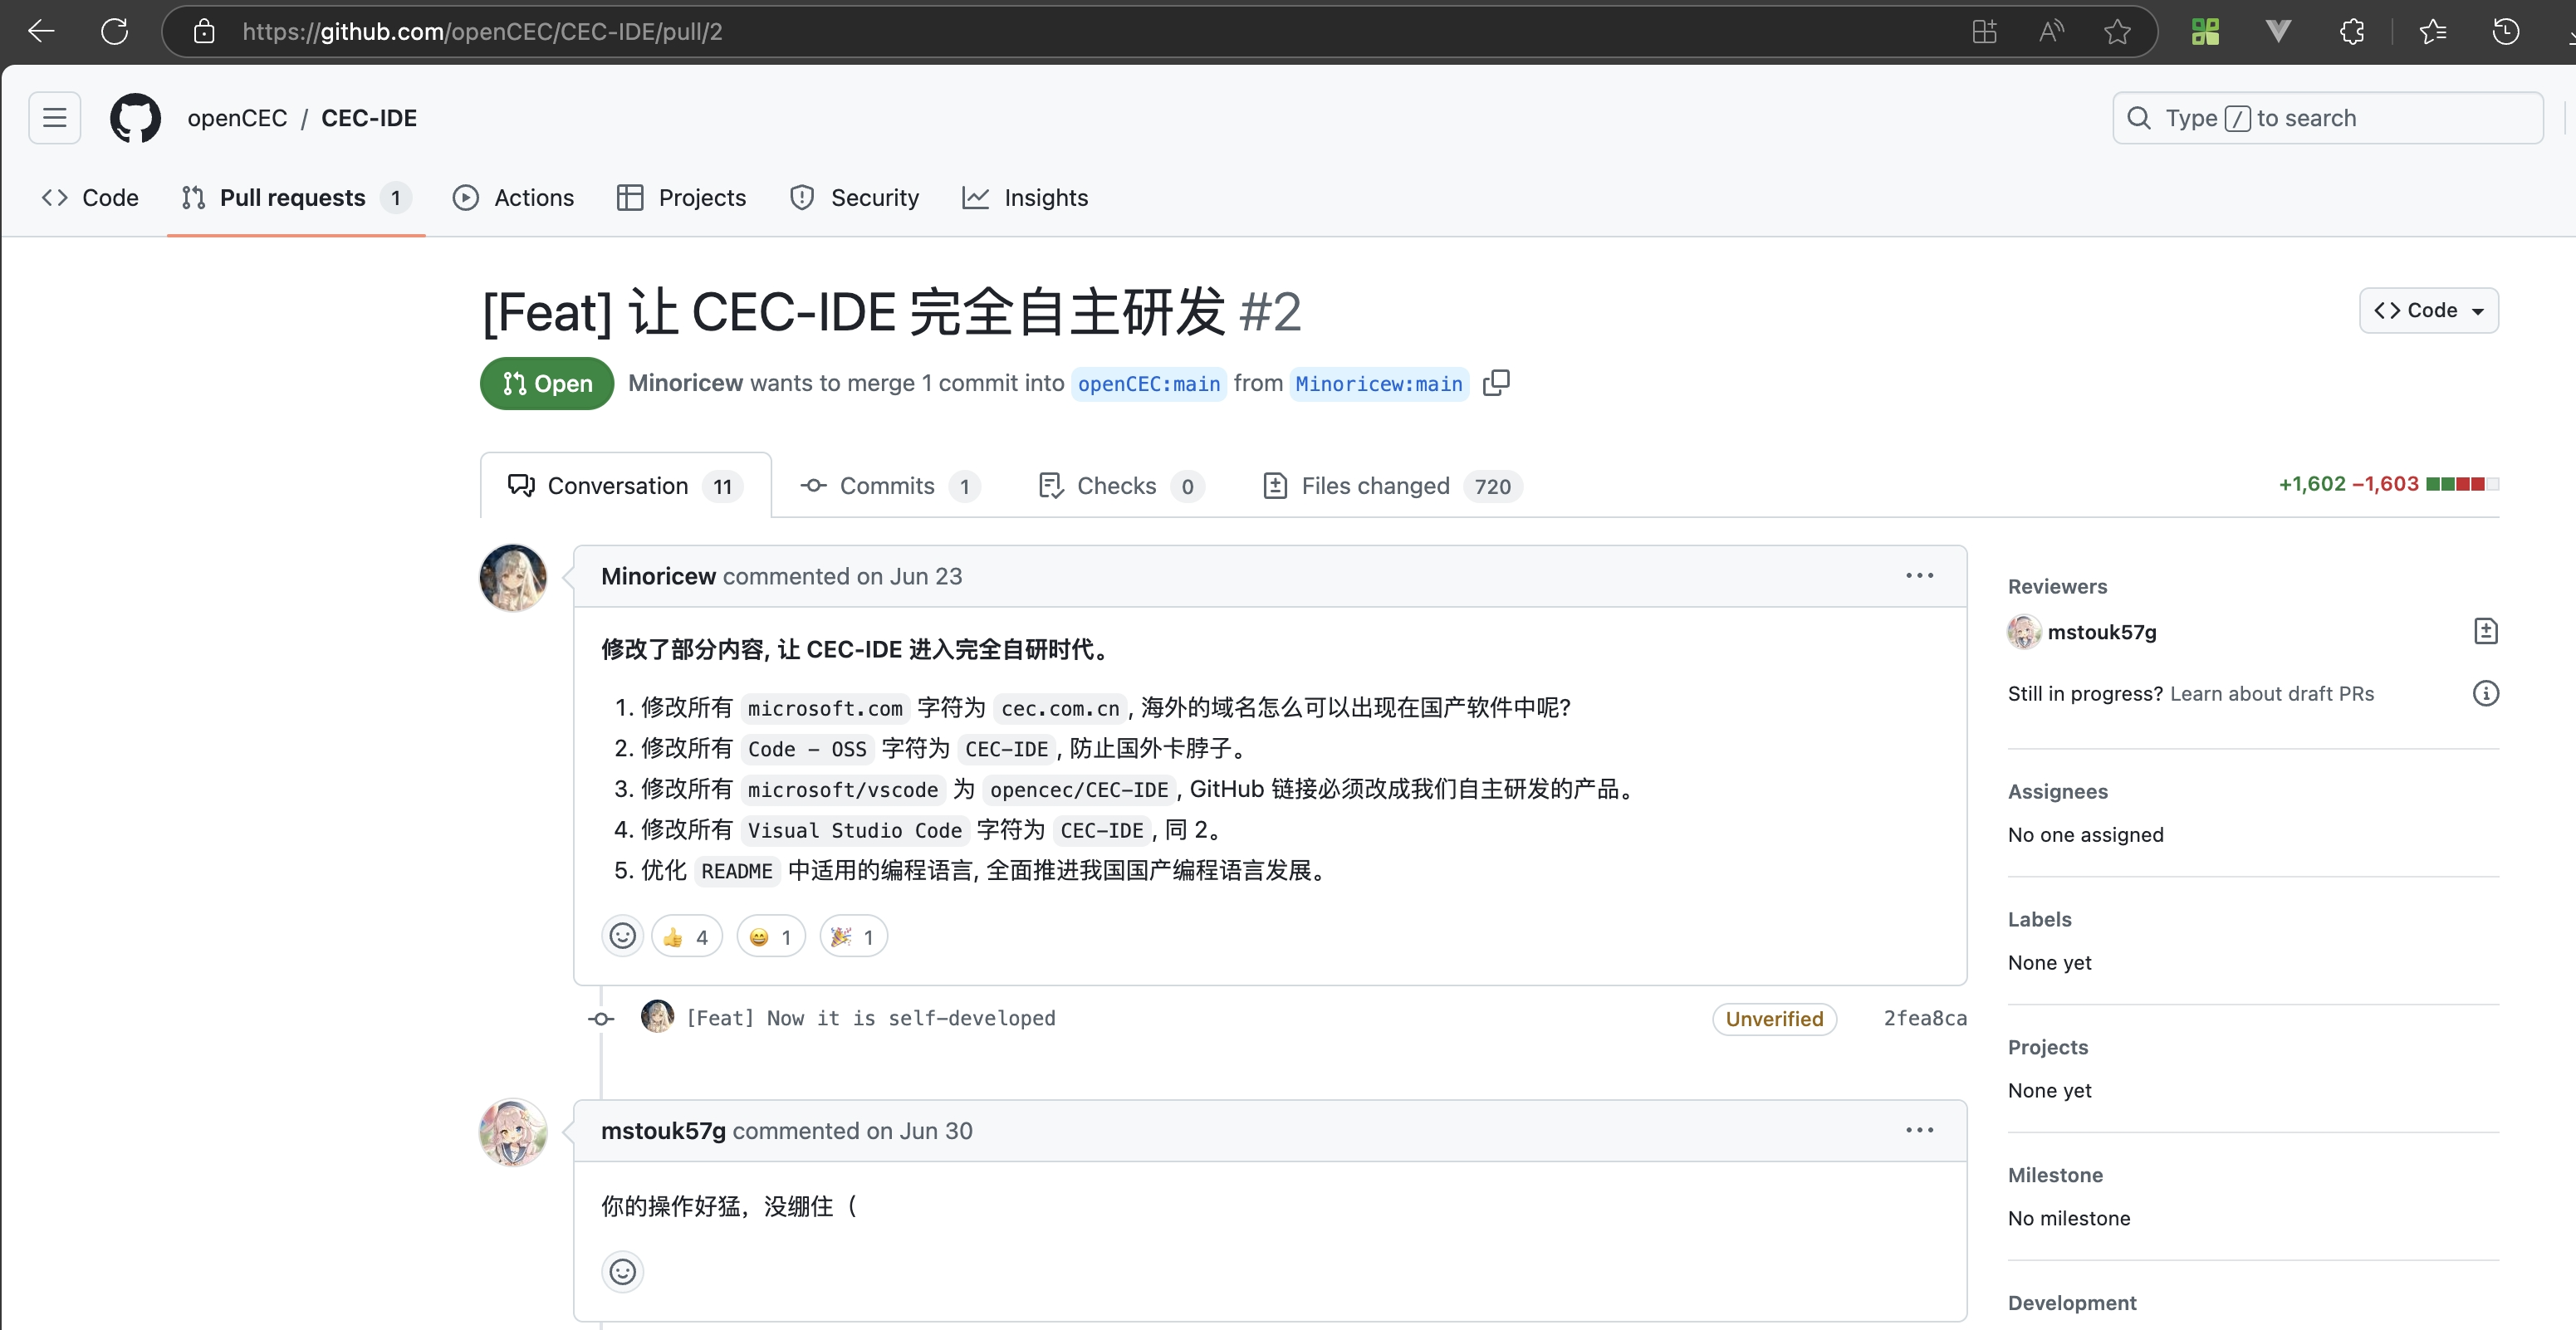Open the openCEC:main branch link
Screen dimensions: 2576x1330
[1149, 384]
